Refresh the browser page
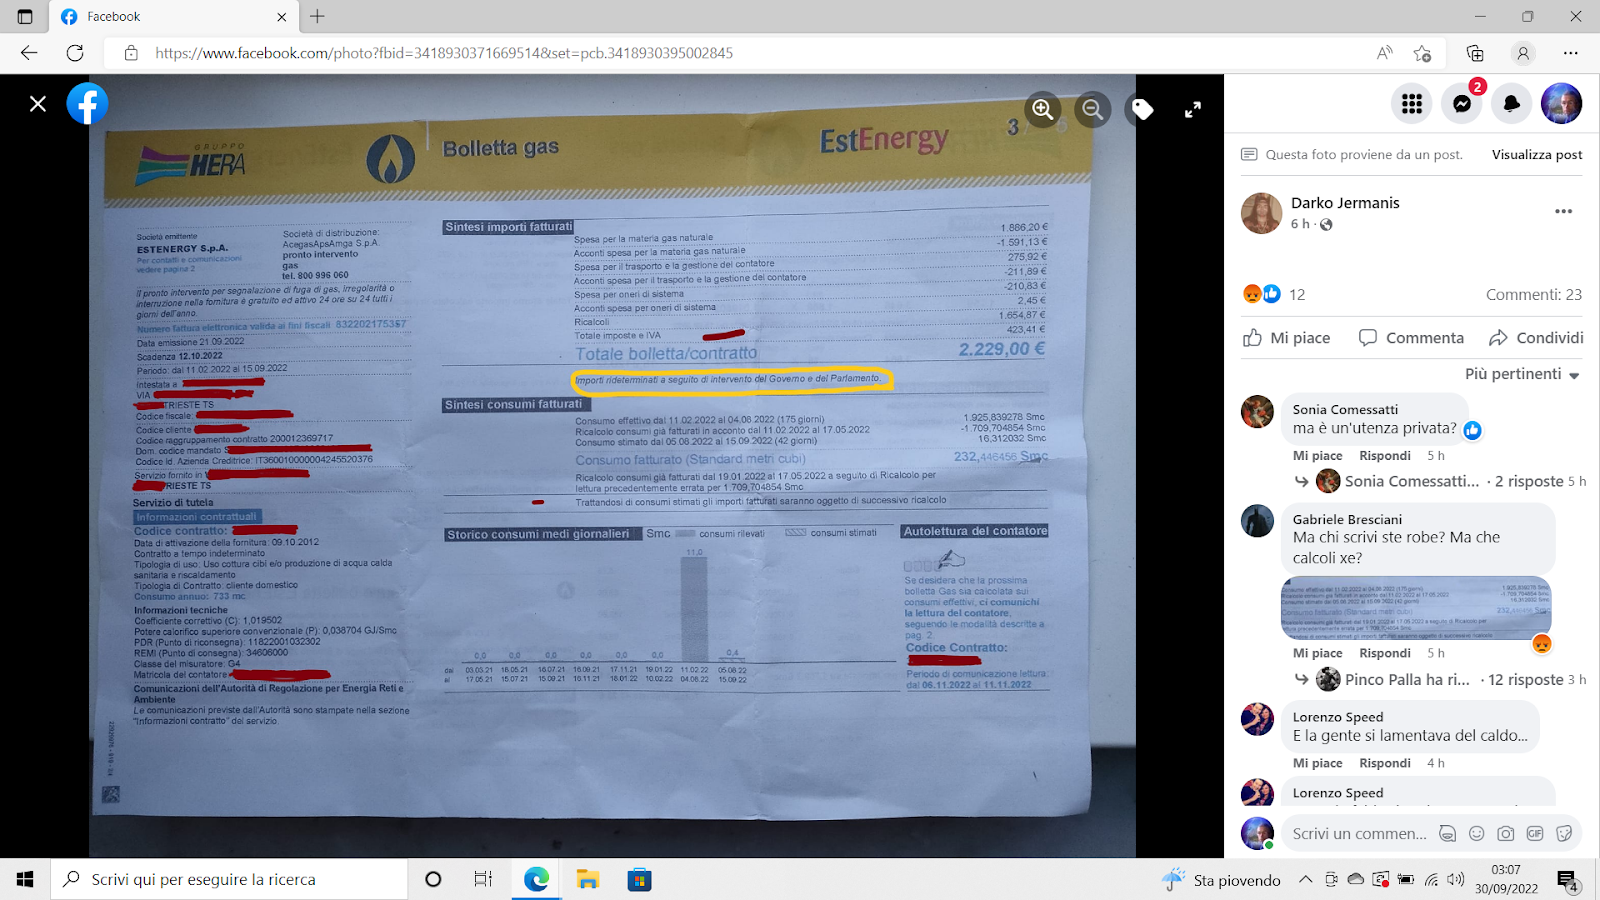This screenshot has height=900, width=1600. click(x=75, y=53)
